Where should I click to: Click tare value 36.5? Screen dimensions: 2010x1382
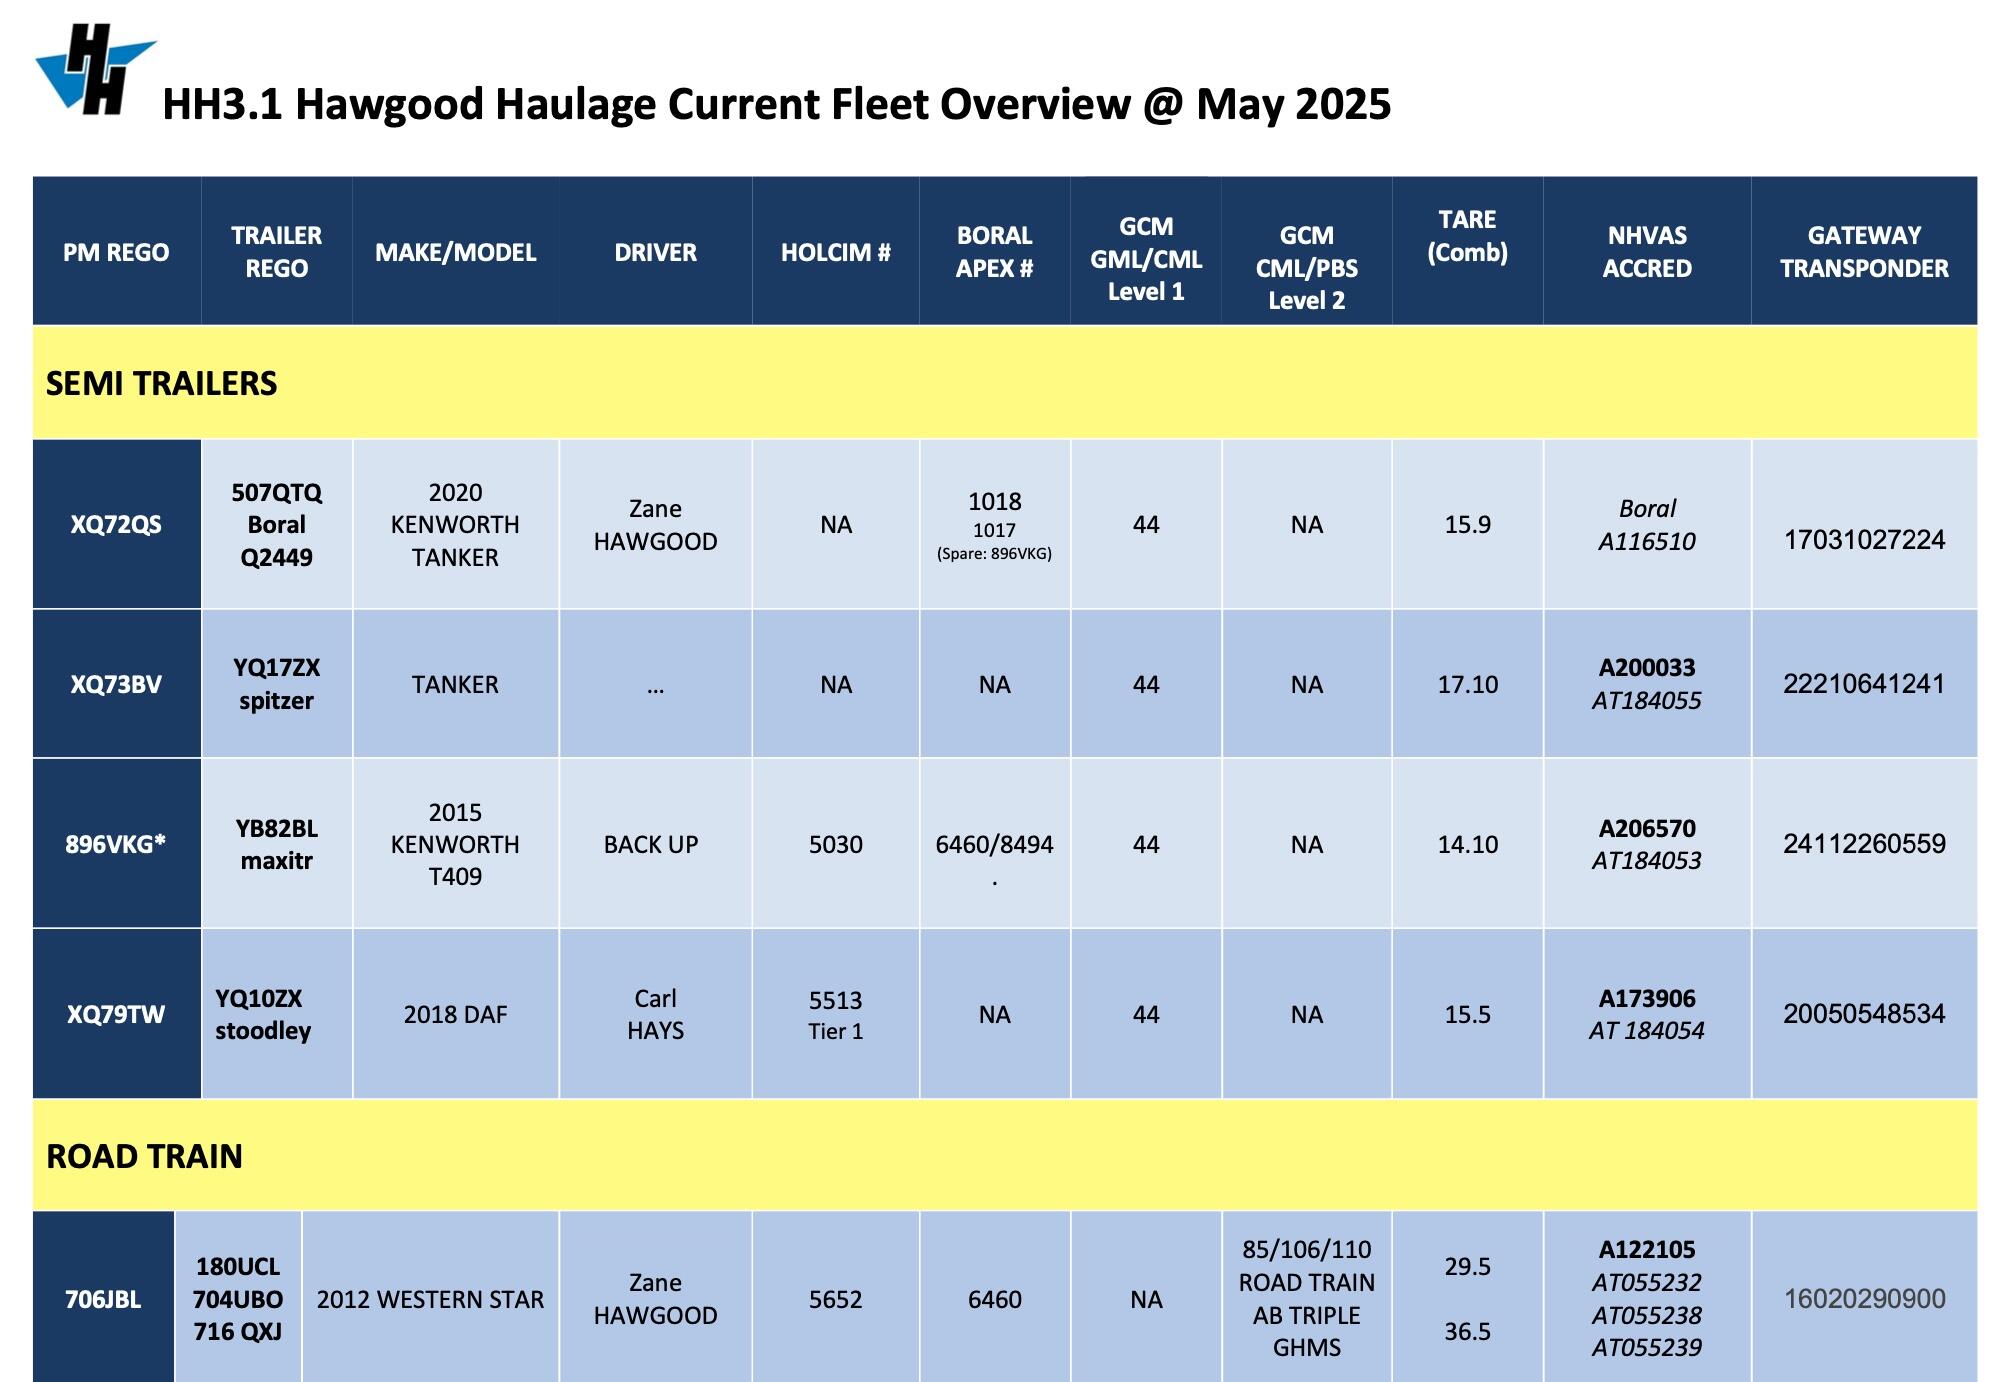tap(1468, 1331)
